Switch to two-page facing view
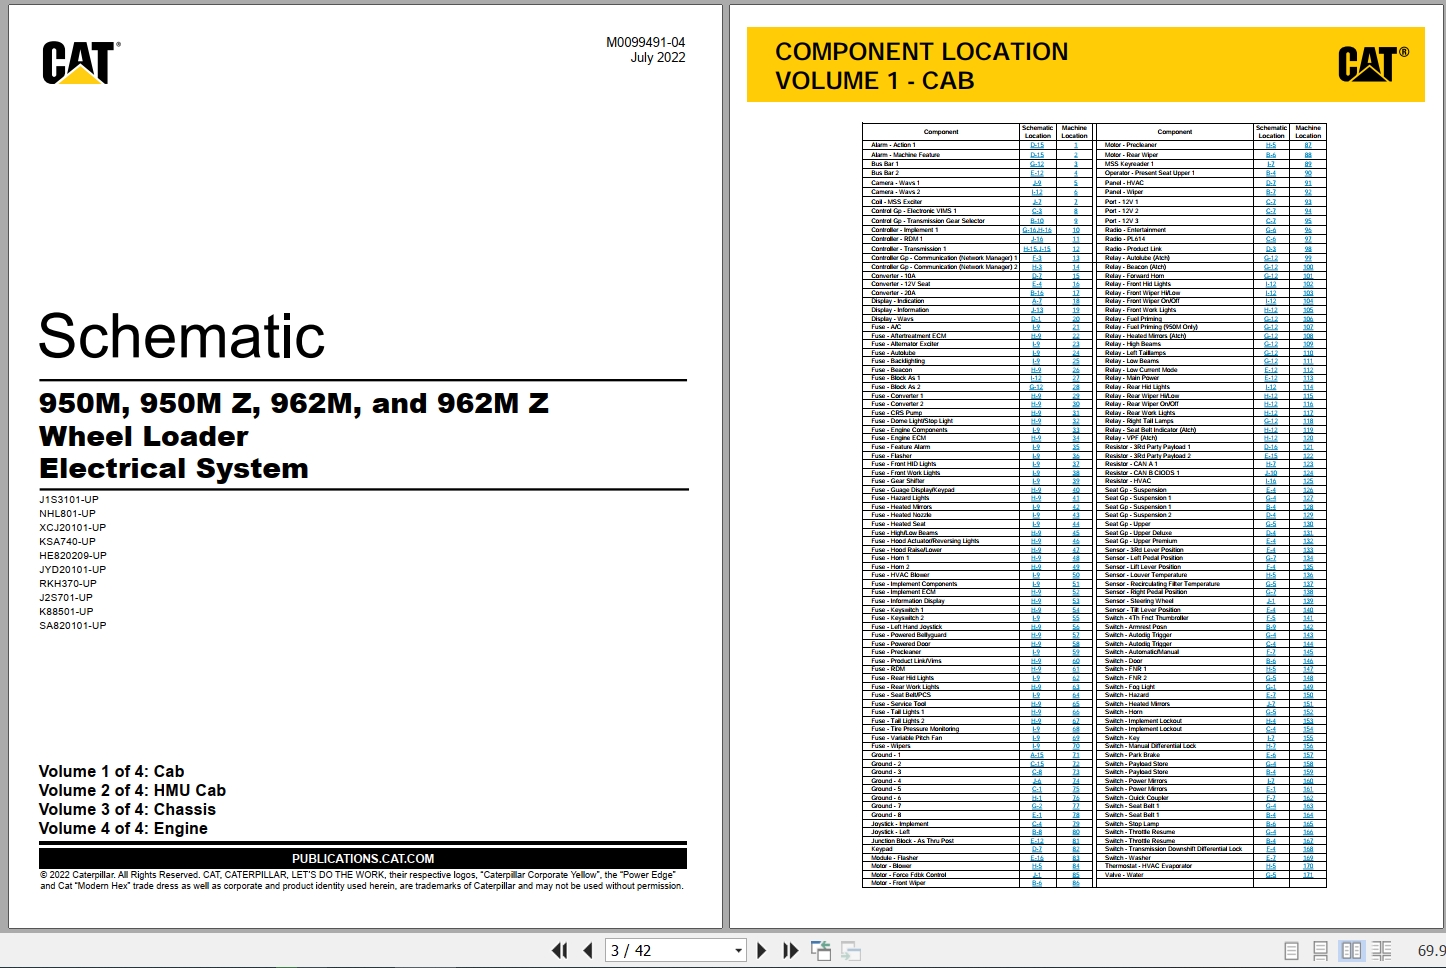This screenshot has width=1446, height=968. click(1351, 951)
